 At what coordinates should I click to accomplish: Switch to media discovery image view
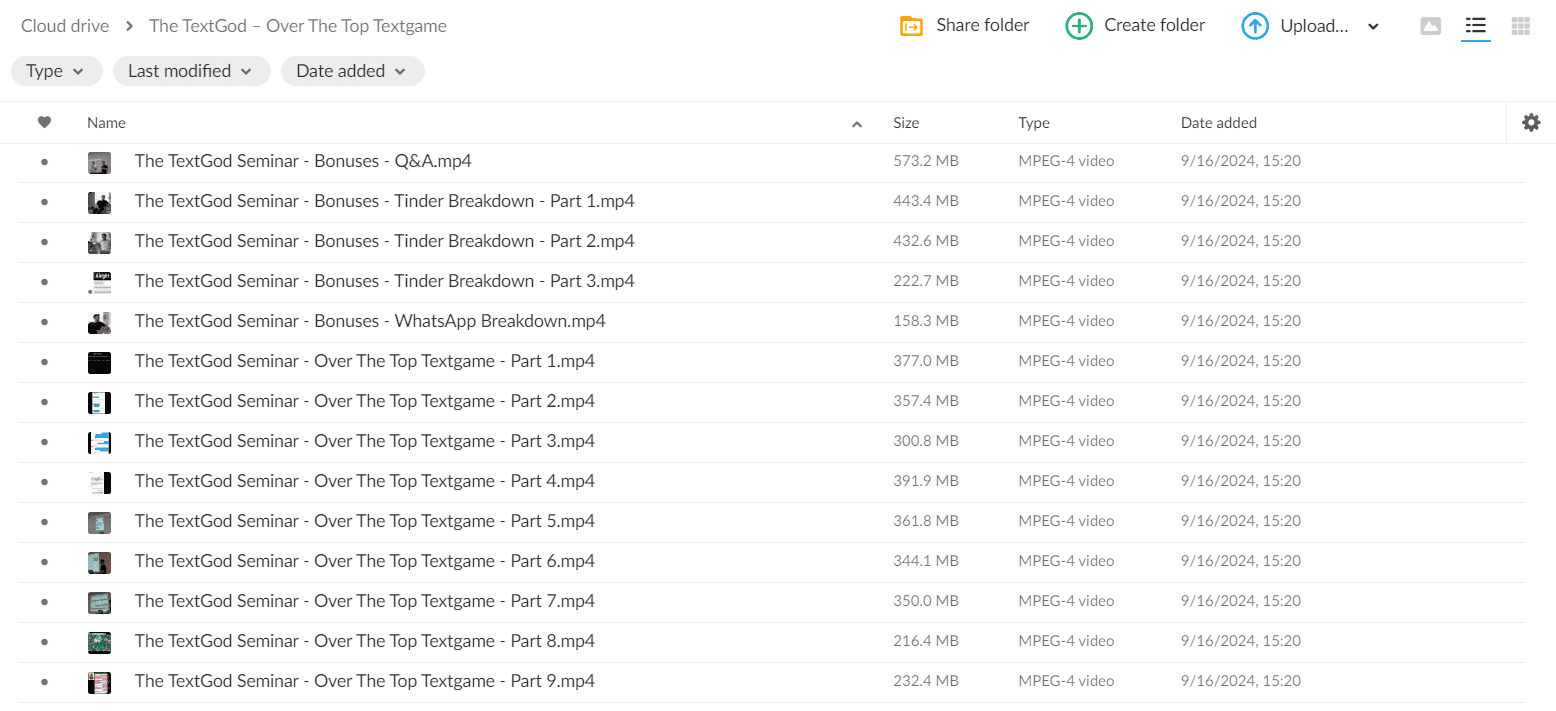(1431, 26)
